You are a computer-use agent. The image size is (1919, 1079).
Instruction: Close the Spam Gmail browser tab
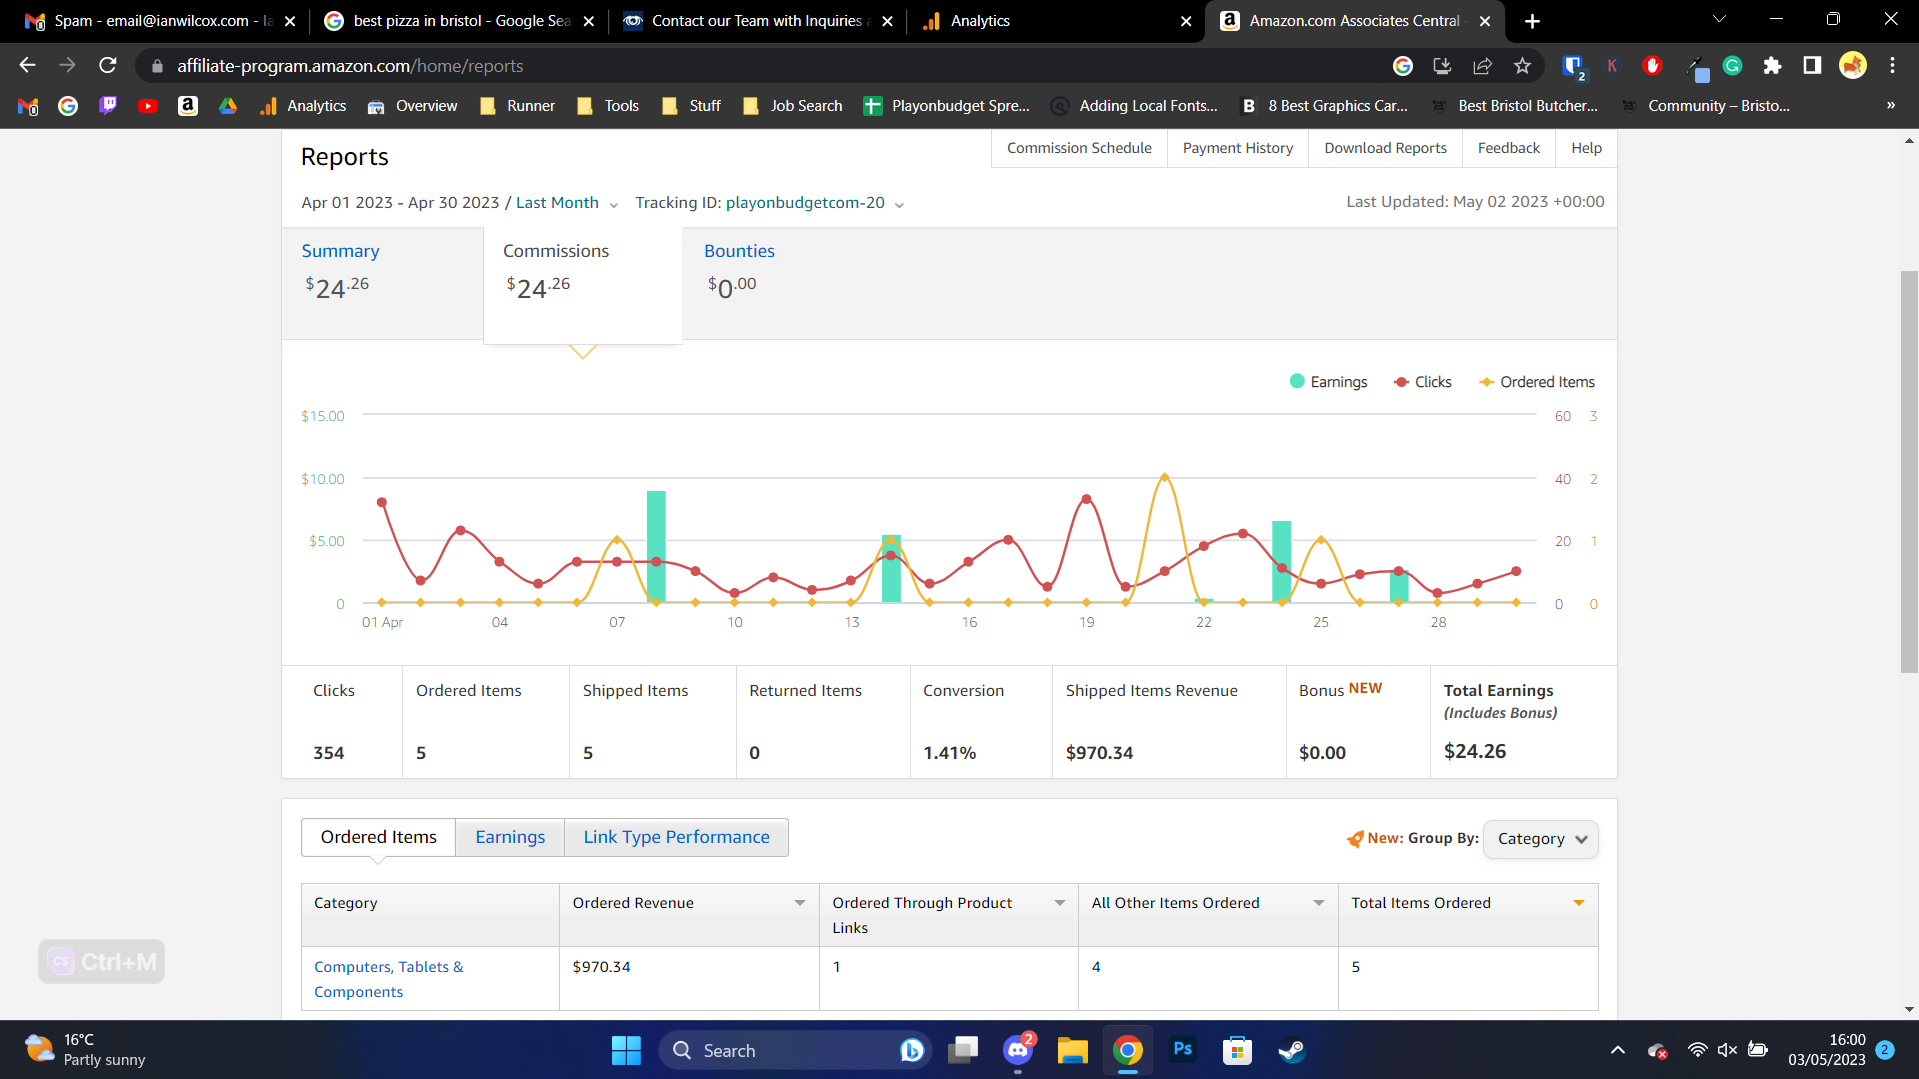[x=290, y=21]
